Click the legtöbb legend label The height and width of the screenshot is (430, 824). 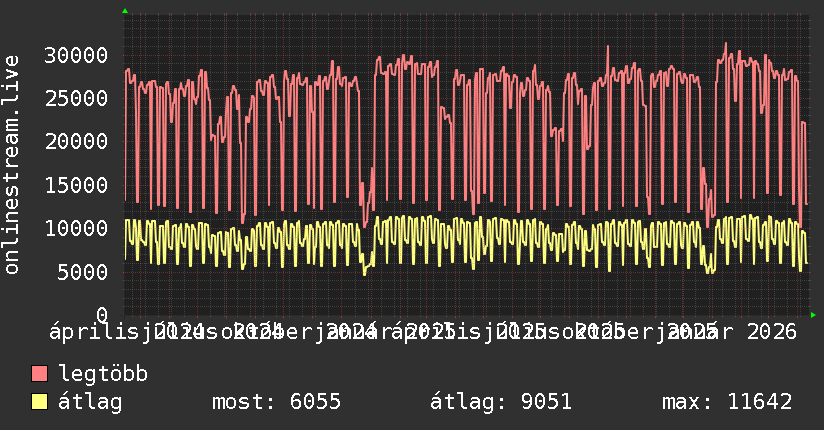pos(103,373)
